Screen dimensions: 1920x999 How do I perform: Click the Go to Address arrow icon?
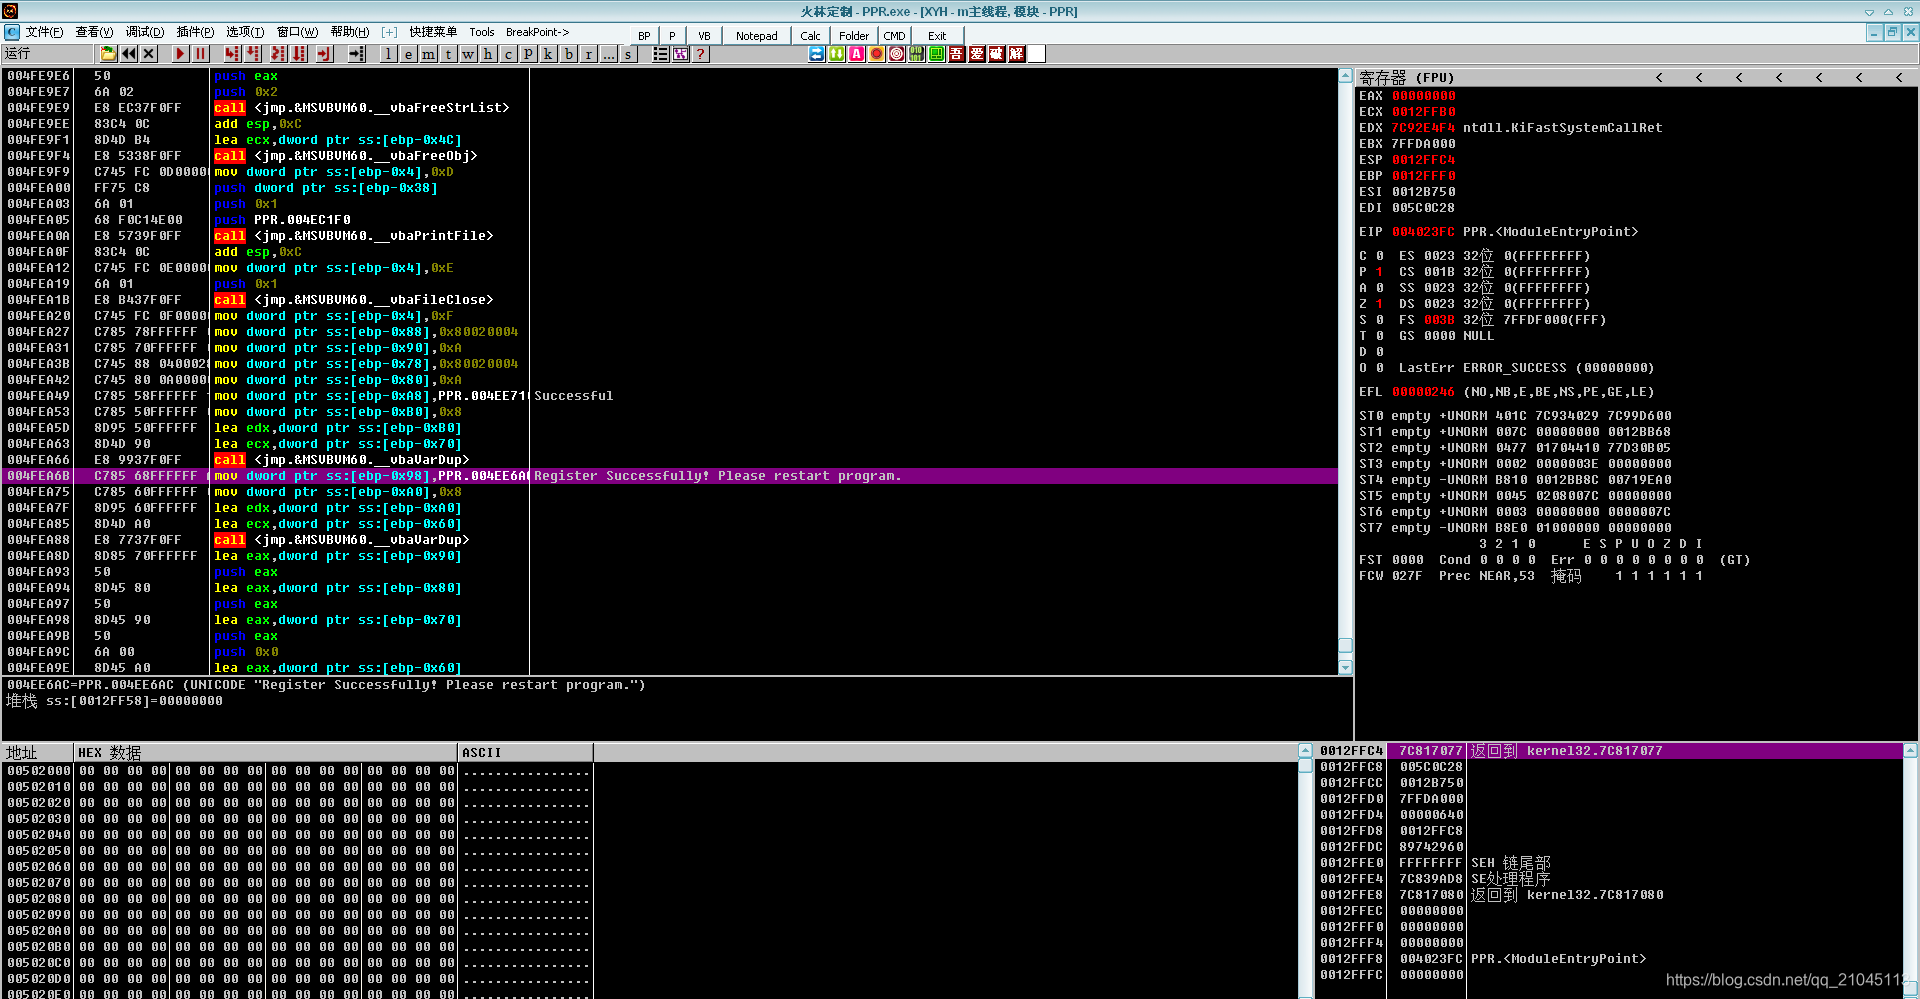pos(356,54)
